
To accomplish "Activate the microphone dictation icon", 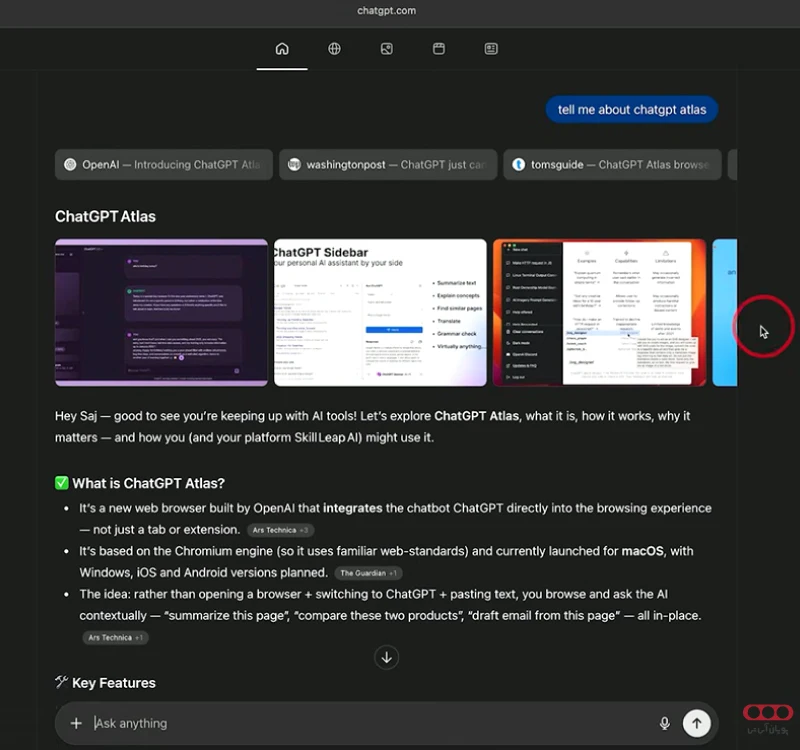I will coord(664,723).
